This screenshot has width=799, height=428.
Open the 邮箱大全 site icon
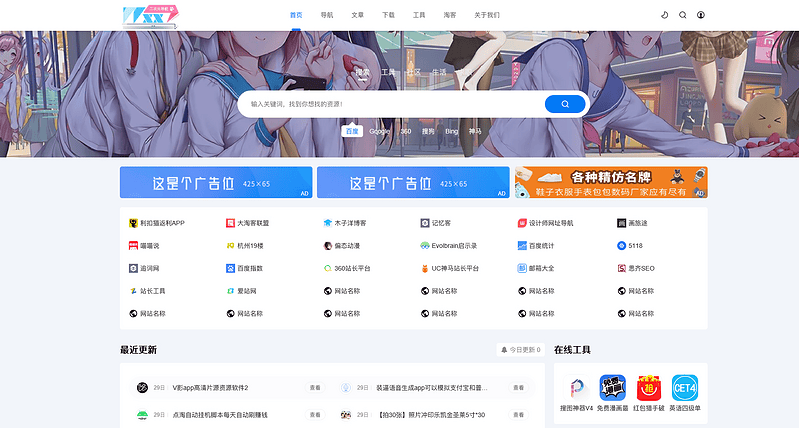522,269
